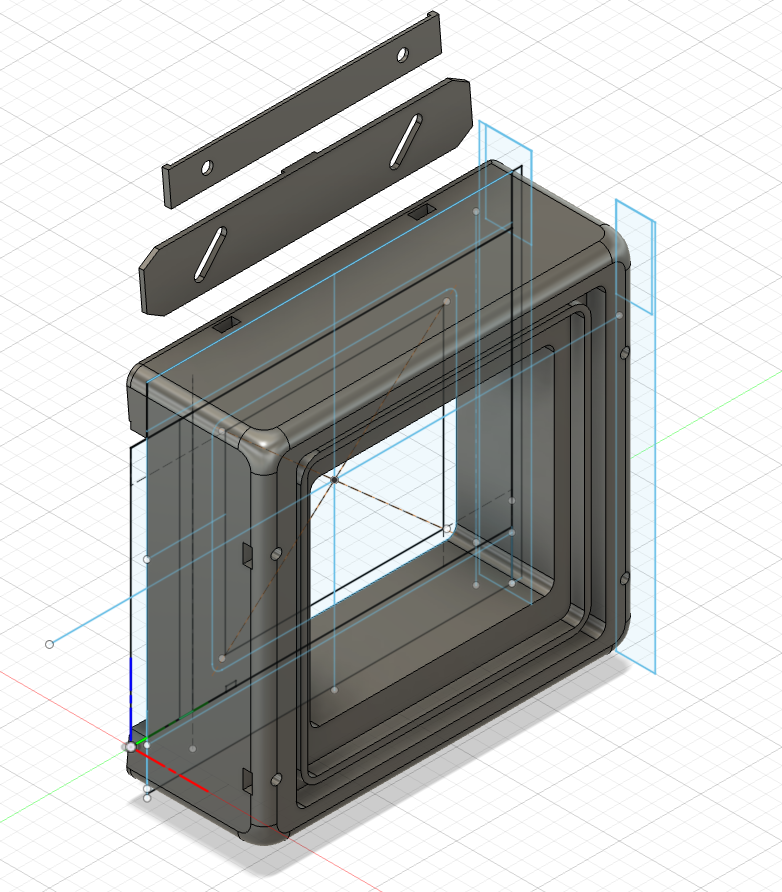Select the white sketch point at the rectangular opening's right corner
The height and width of the screenshot is (892, 782).
pyautogui.click(x=447, y=529)
